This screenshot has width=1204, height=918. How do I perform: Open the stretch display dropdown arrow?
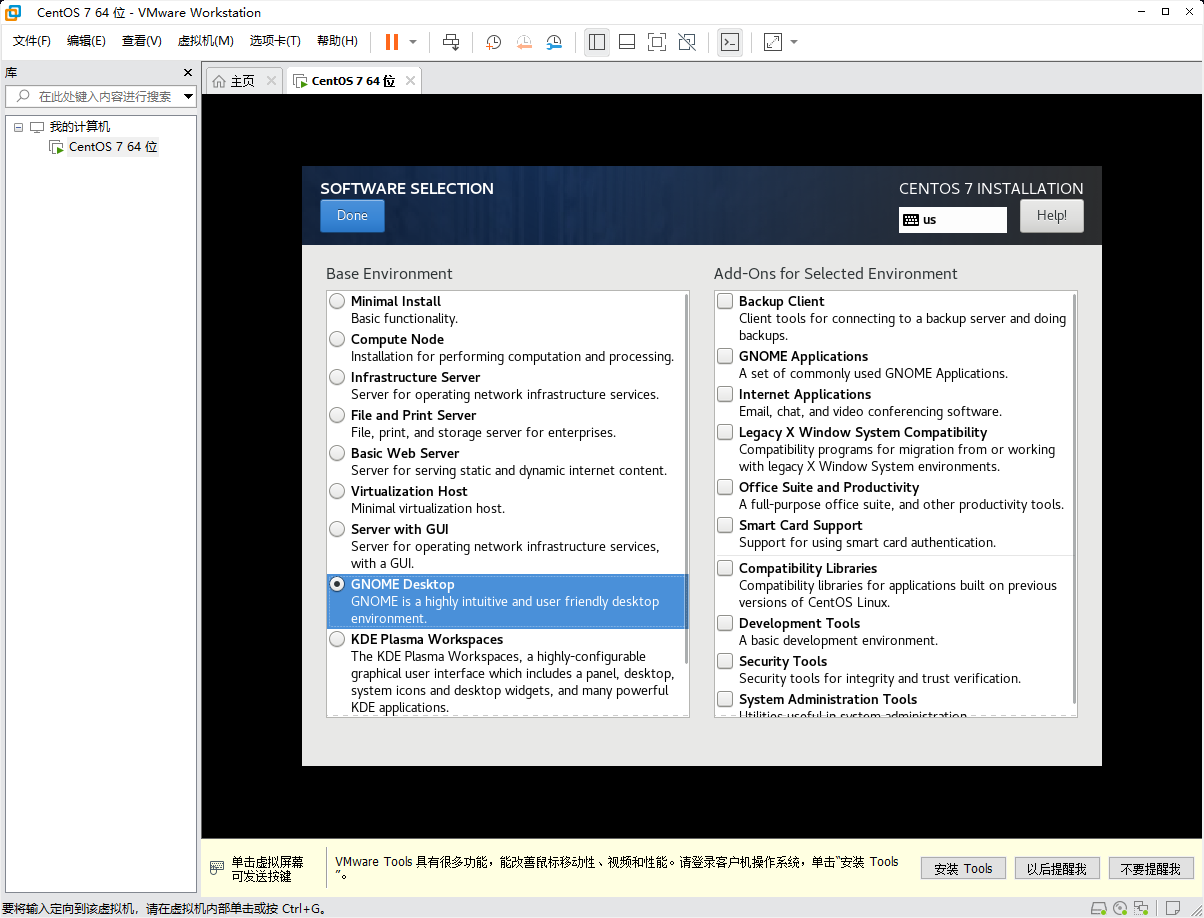794,42
